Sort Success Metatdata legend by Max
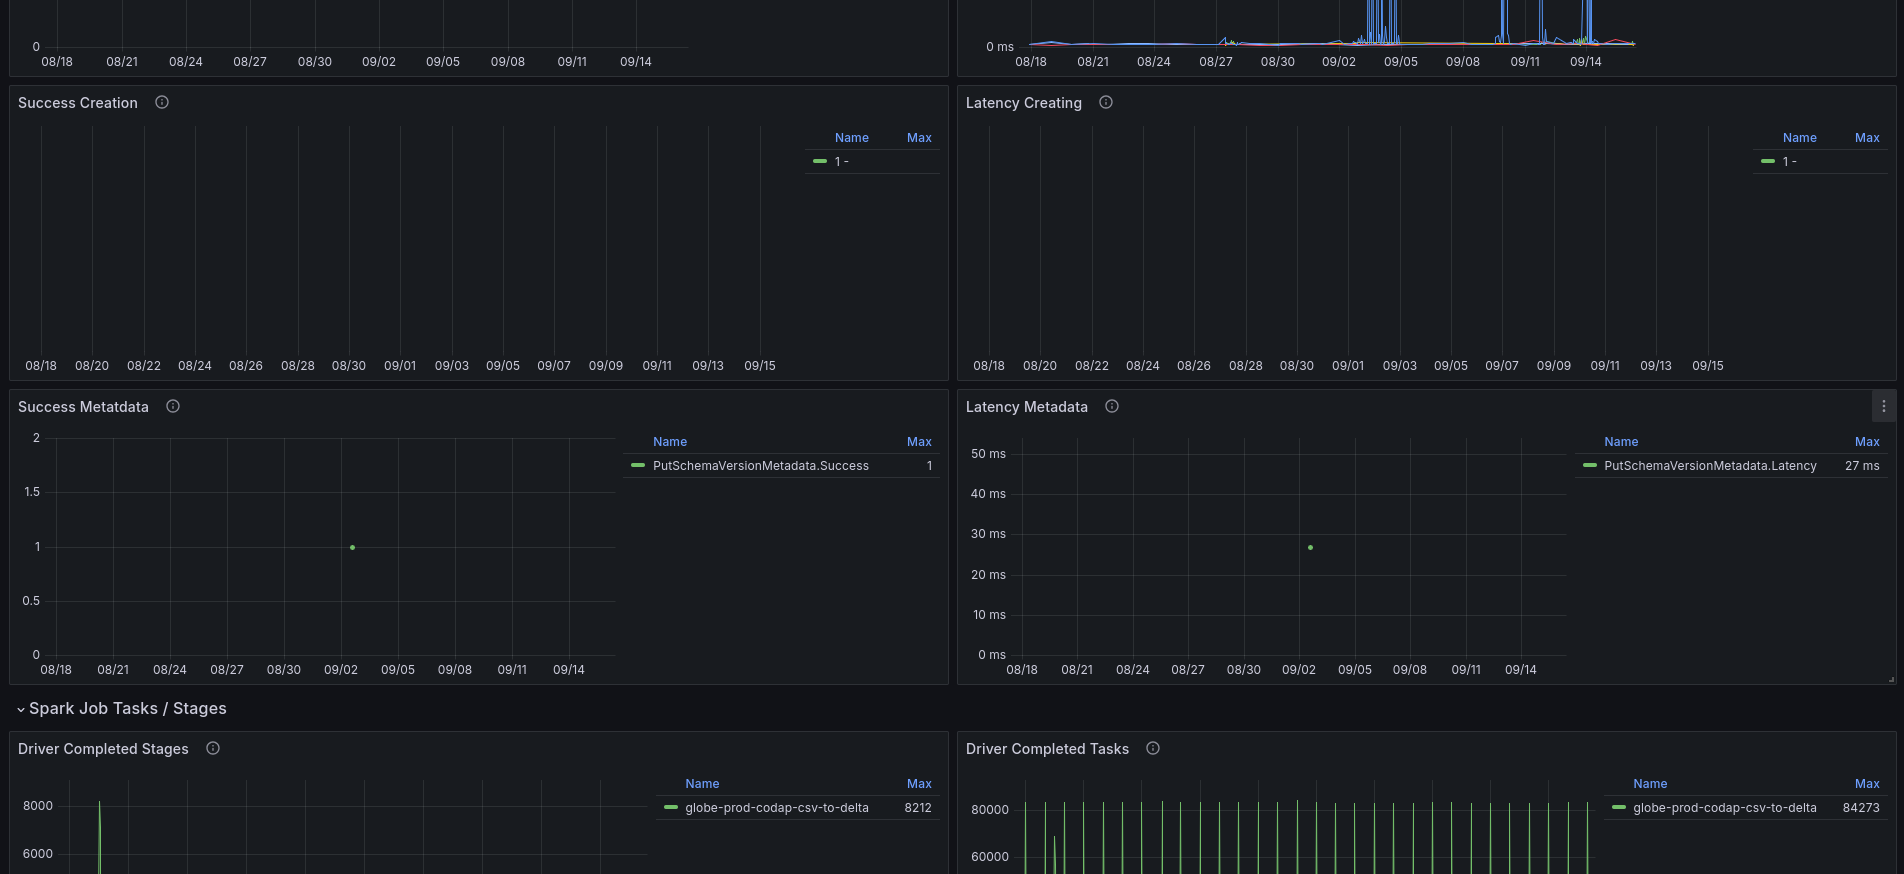 point(919,442)
